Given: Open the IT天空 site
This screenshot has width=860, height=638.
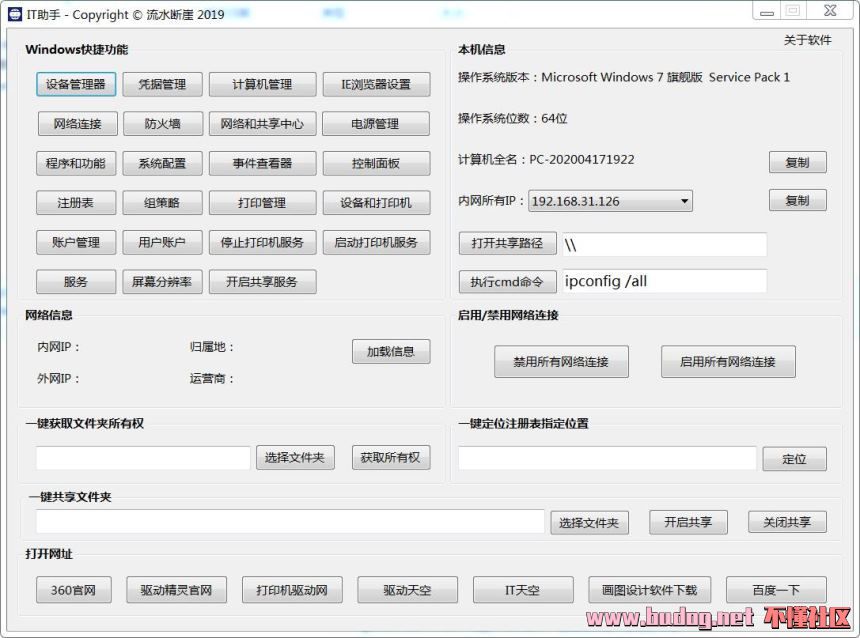Looking at the screenshot, I should 523,590.
